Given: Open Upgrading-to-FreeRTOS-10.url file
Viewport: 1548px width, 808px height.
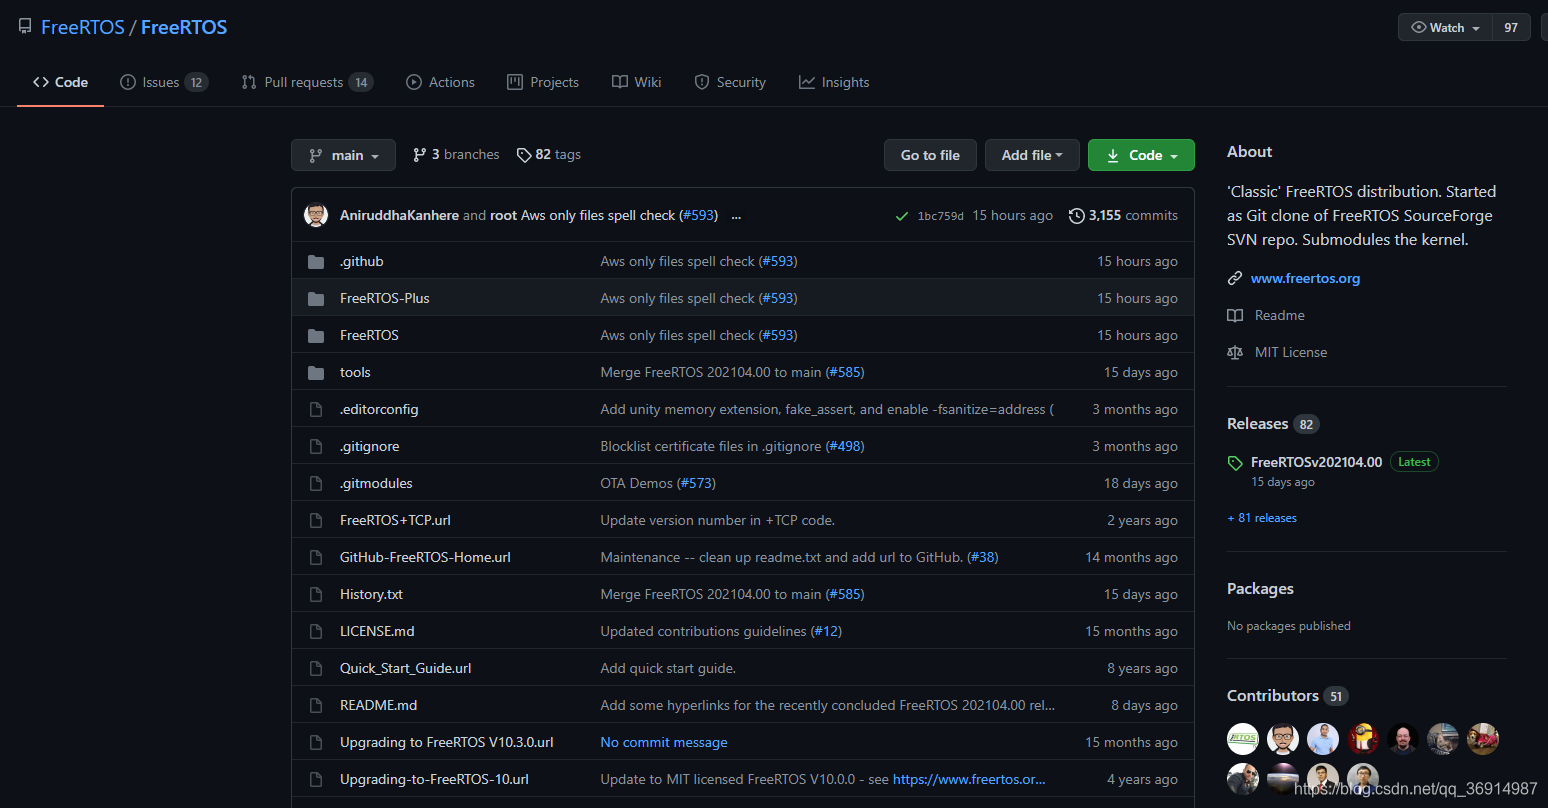Looking at the screenshot, I should click(x=434, y=780).
